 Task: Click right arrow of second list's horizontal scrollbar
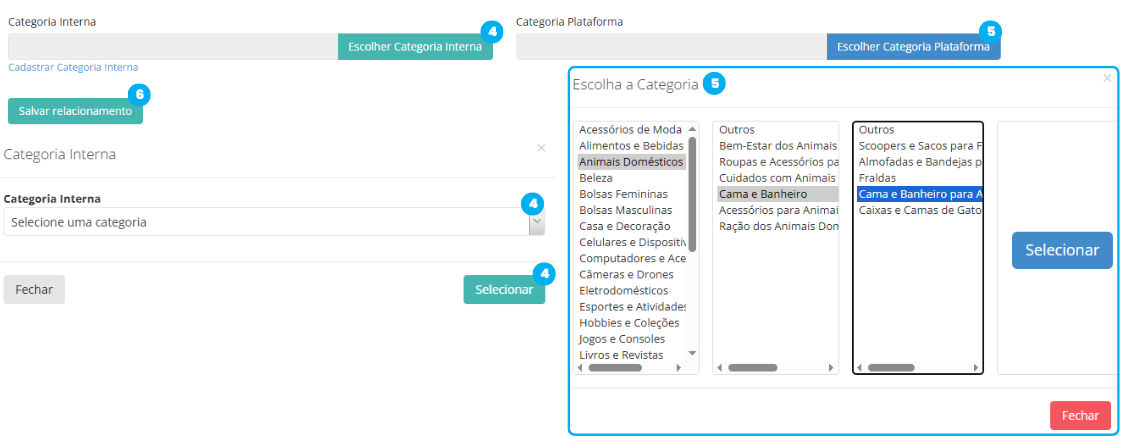pyautogui.click(x=832, y=368)
